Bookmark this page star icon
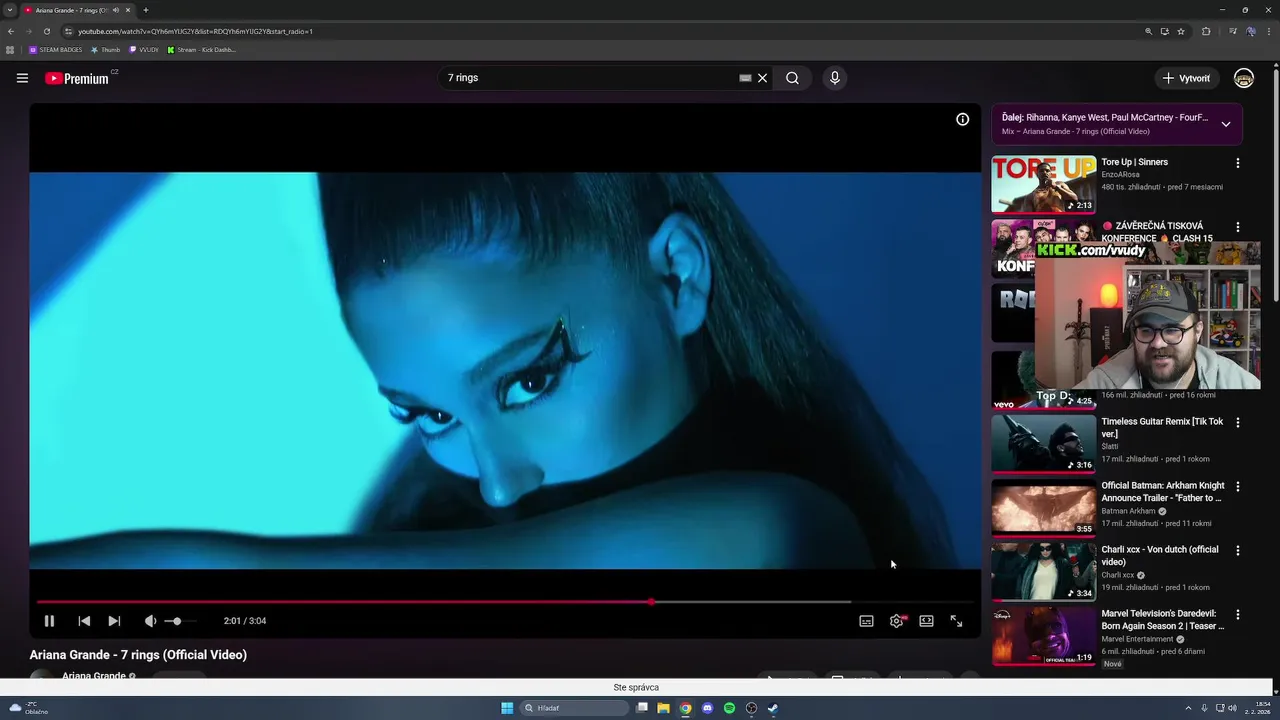The height and width of the screenshot is (720, 1280). (x=1181, y=31)
